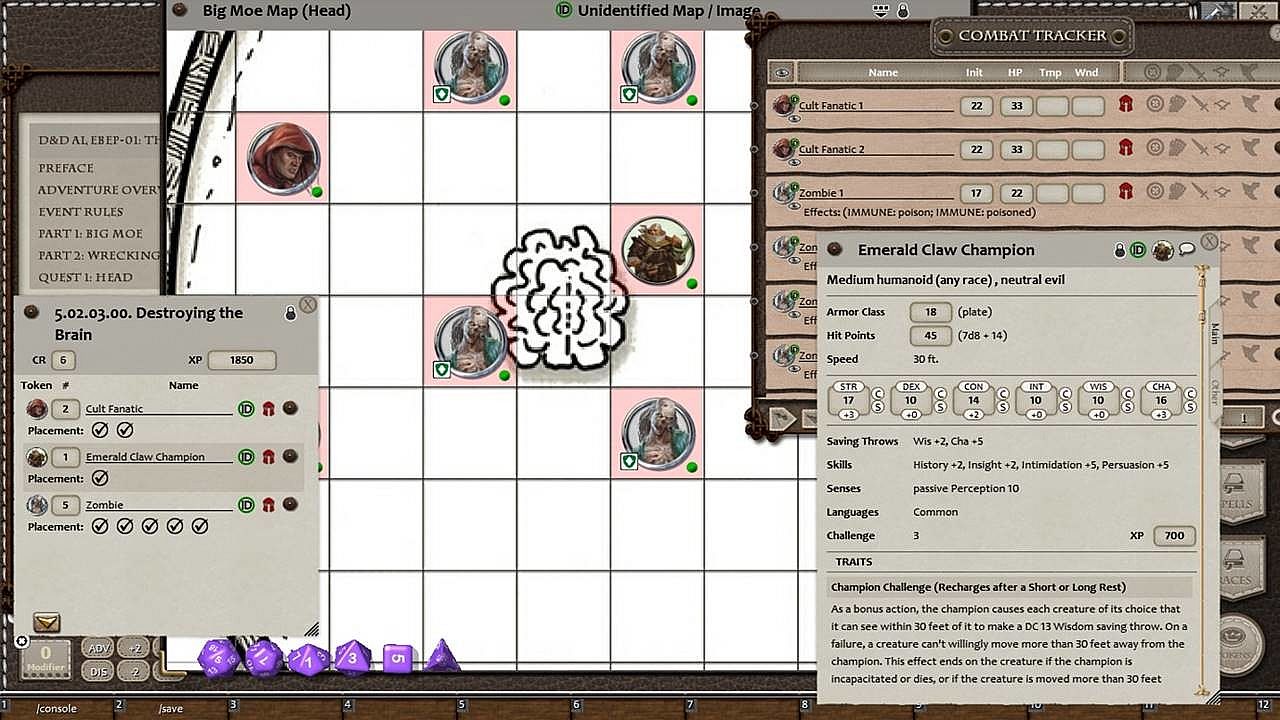Click the +2 modifier button
Screen dimensions: 1280x720
point(135,648)
